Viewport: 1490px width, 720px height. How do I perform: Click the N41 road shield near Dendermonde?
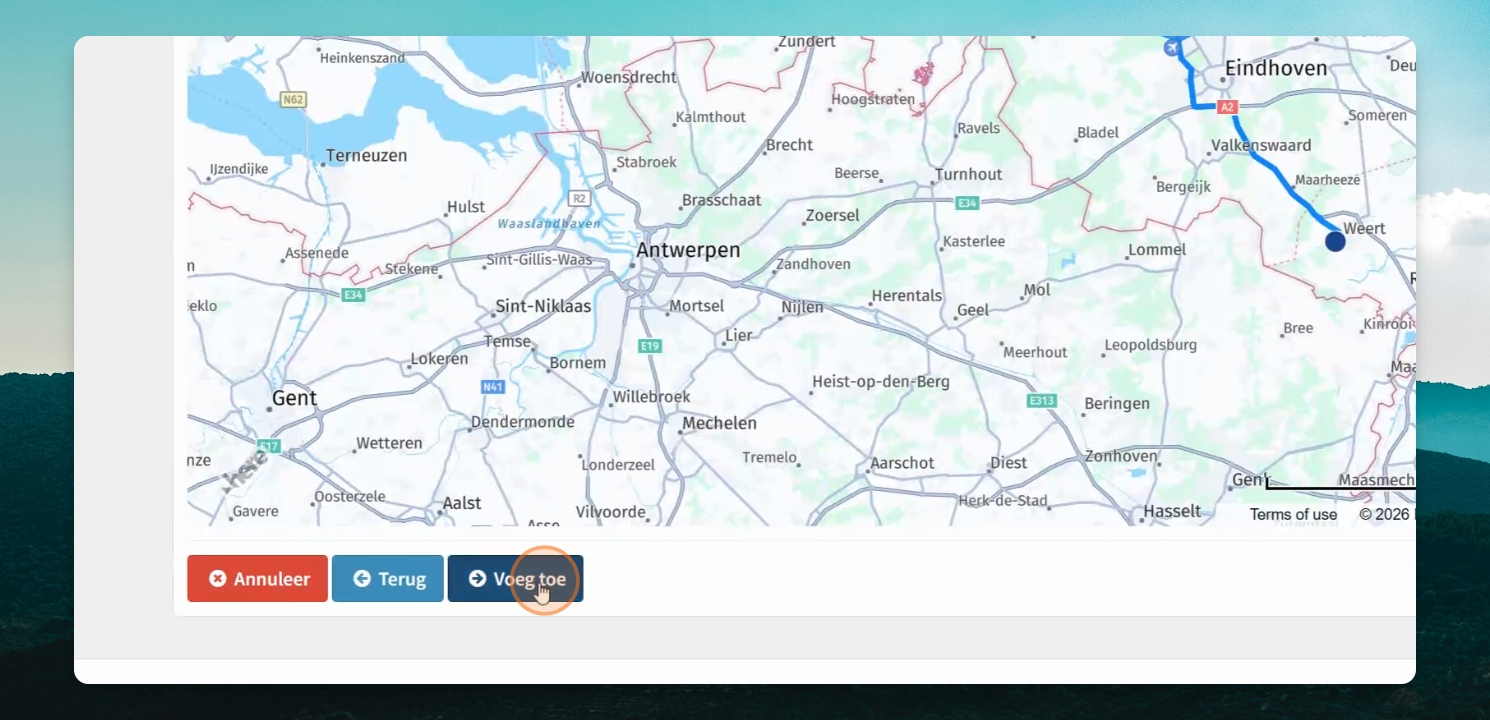pyautogui.click(x=493, y=386)
